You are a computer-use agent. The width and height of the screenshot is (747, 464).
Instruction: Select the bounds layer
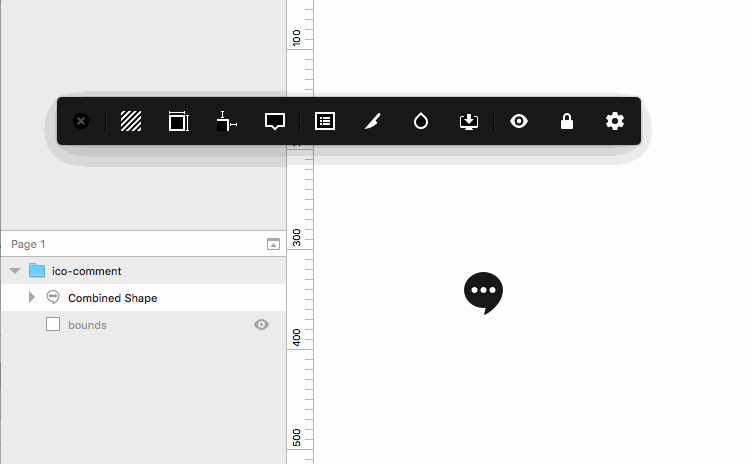pos(143,325)
